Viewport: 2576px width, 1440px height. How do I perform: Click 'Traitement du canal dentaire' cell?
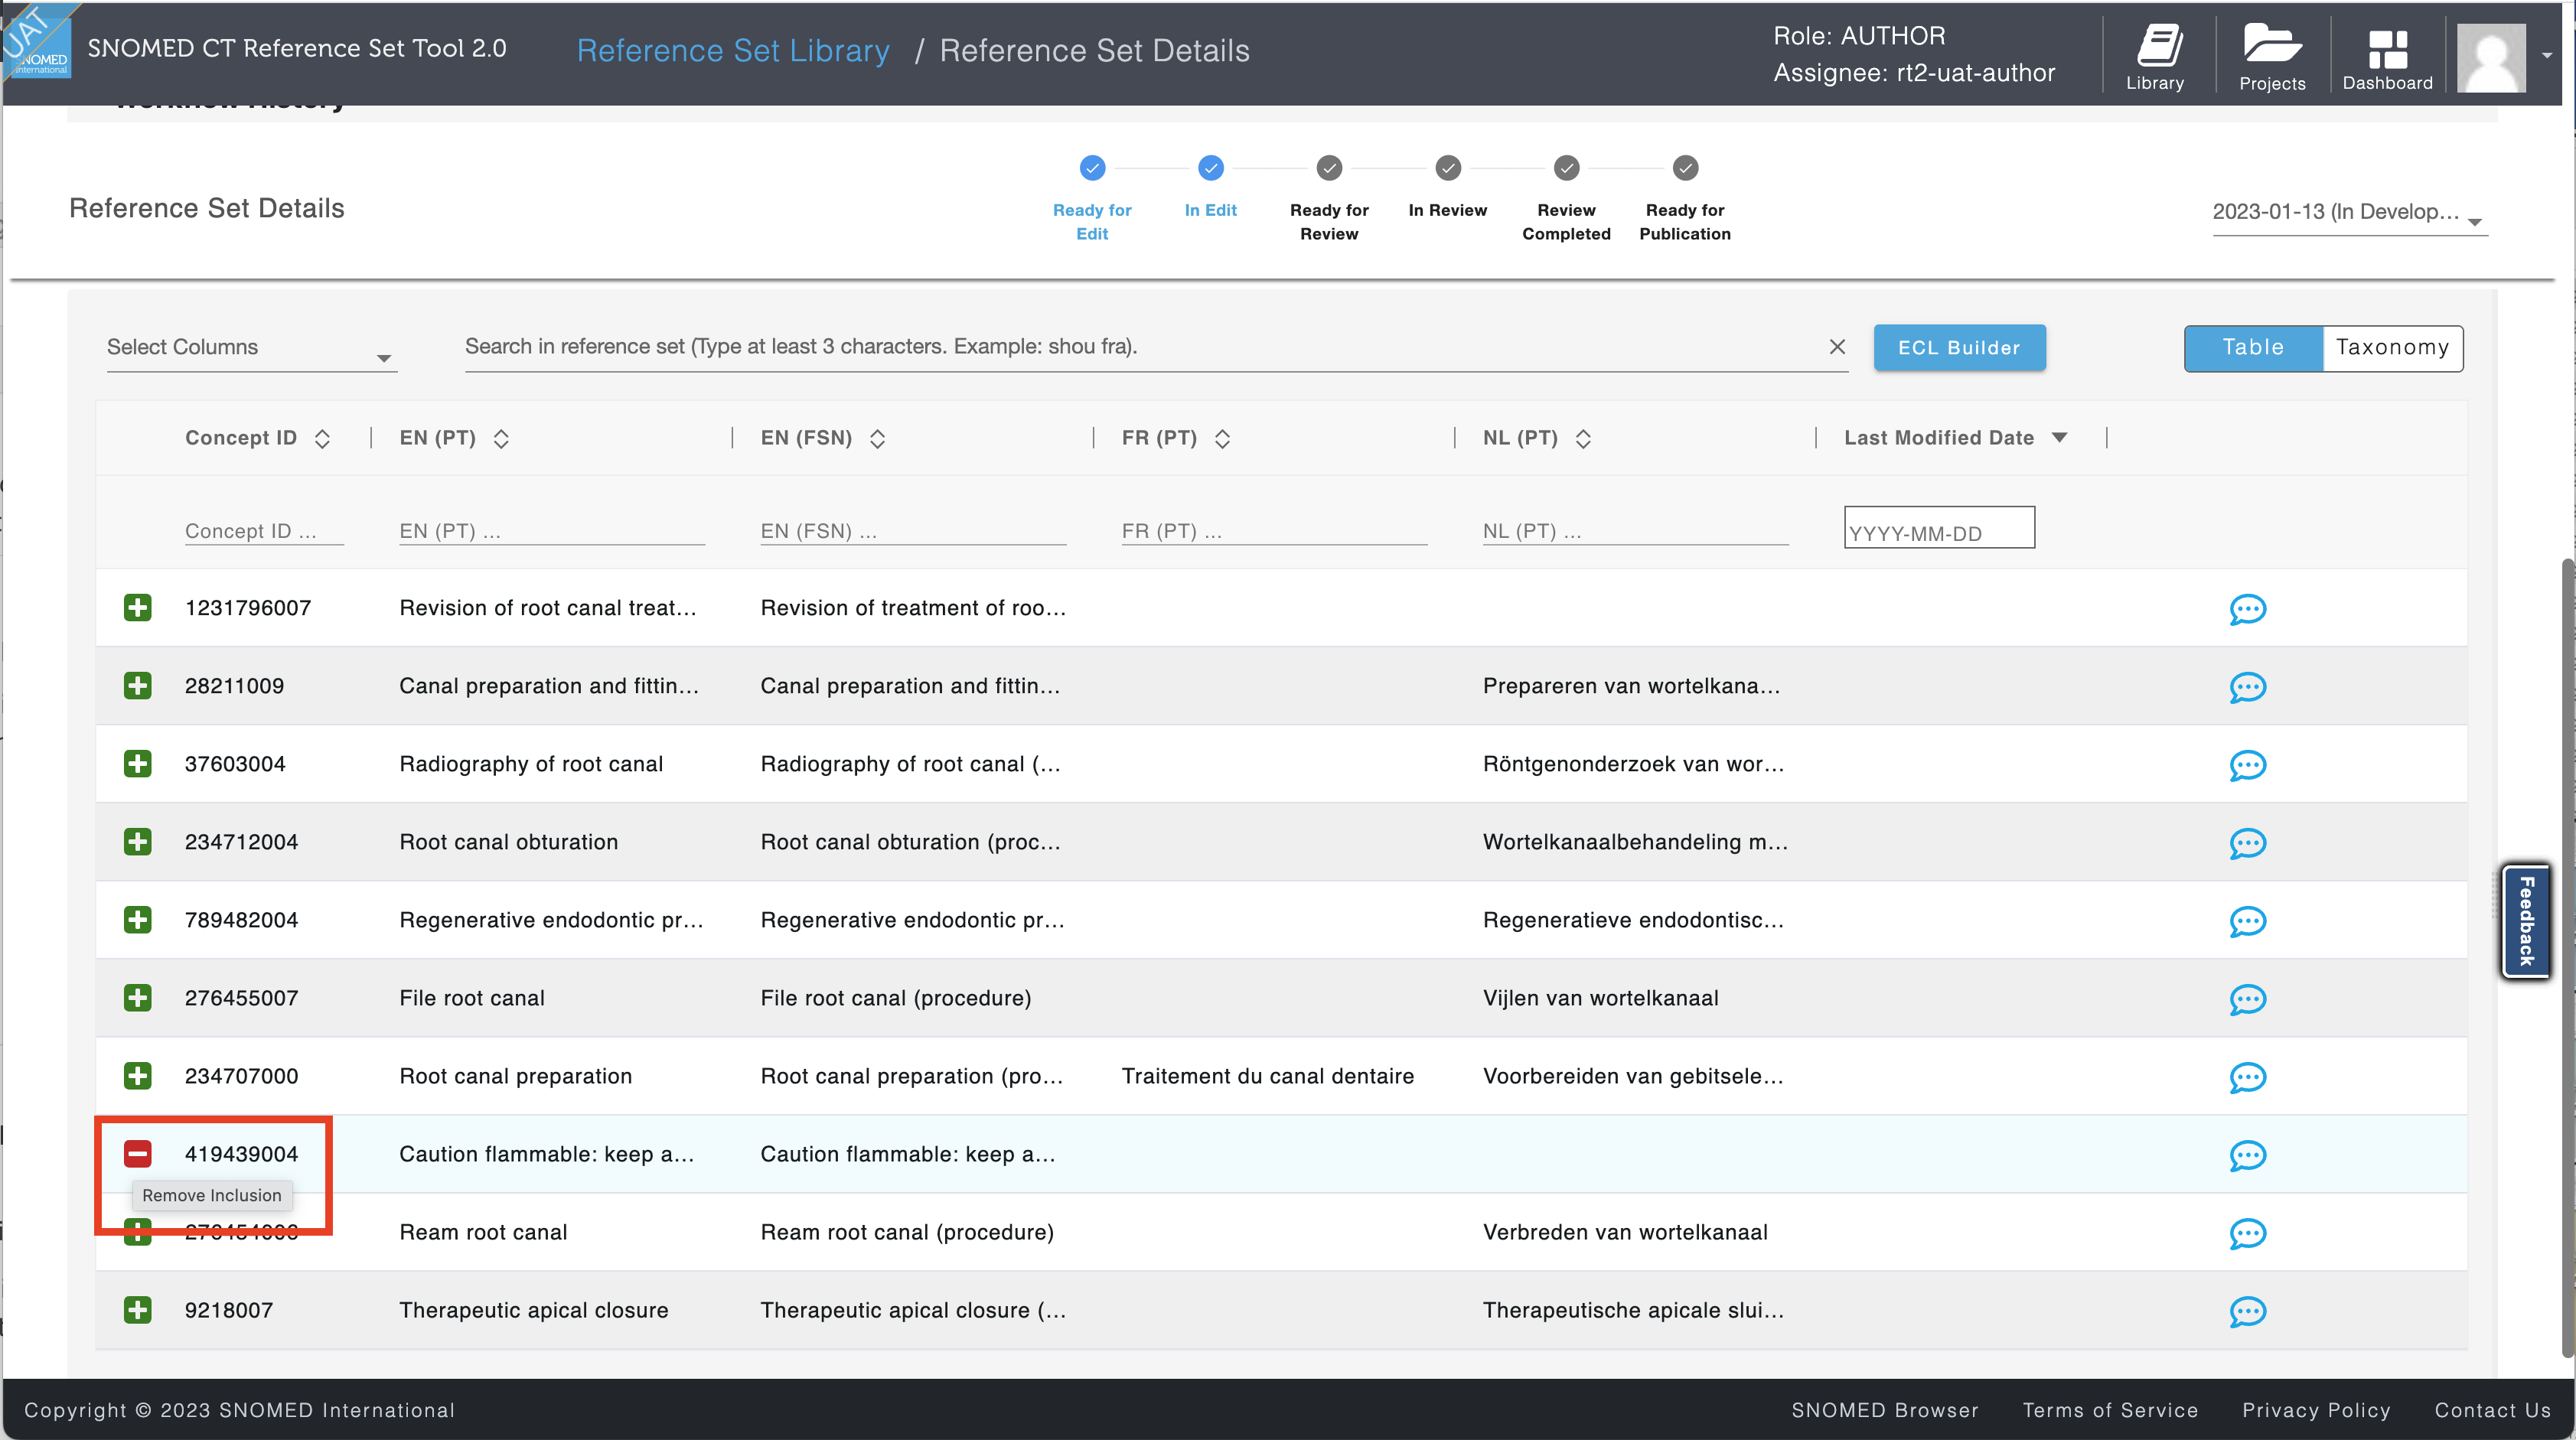(1268, 1076)
